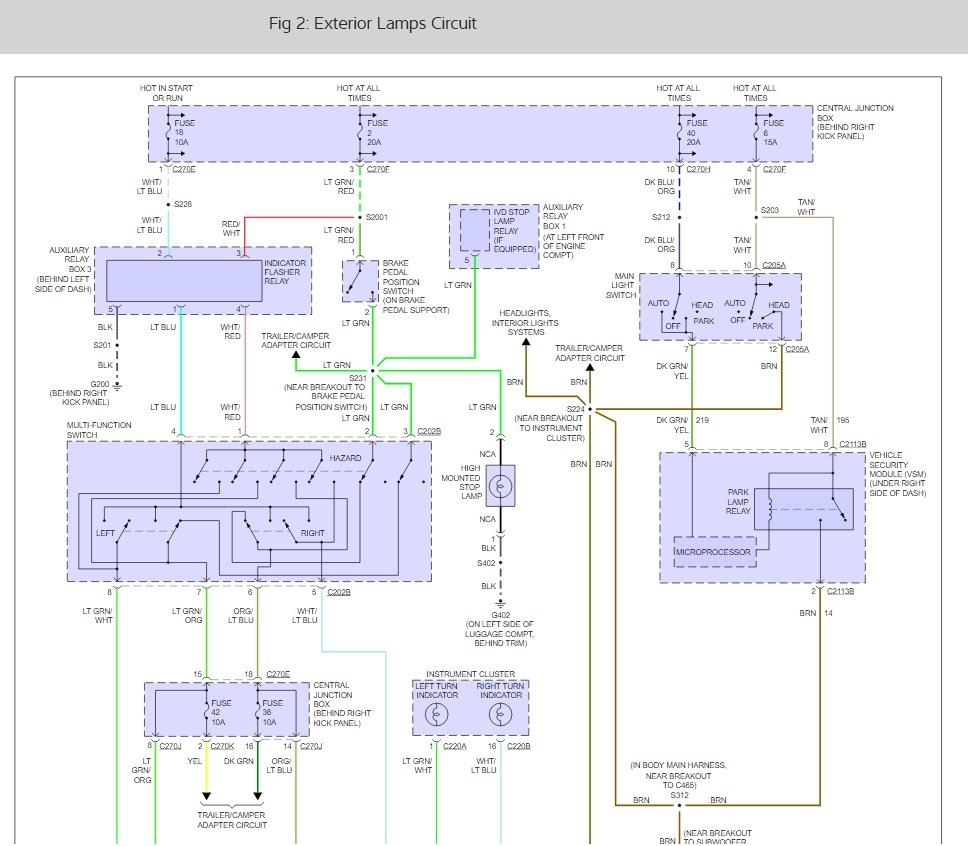The image size is (968, 846).
Task: Click the 'YEL' wire label
Action: [x=194, y=761]
